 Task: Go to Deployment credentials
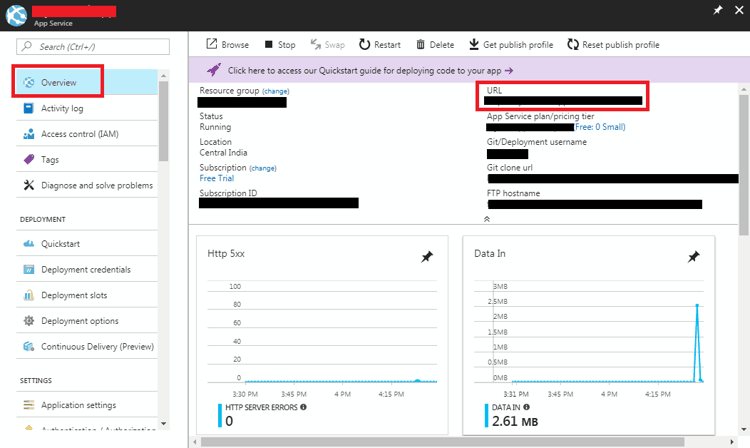[x=85, y=269]
